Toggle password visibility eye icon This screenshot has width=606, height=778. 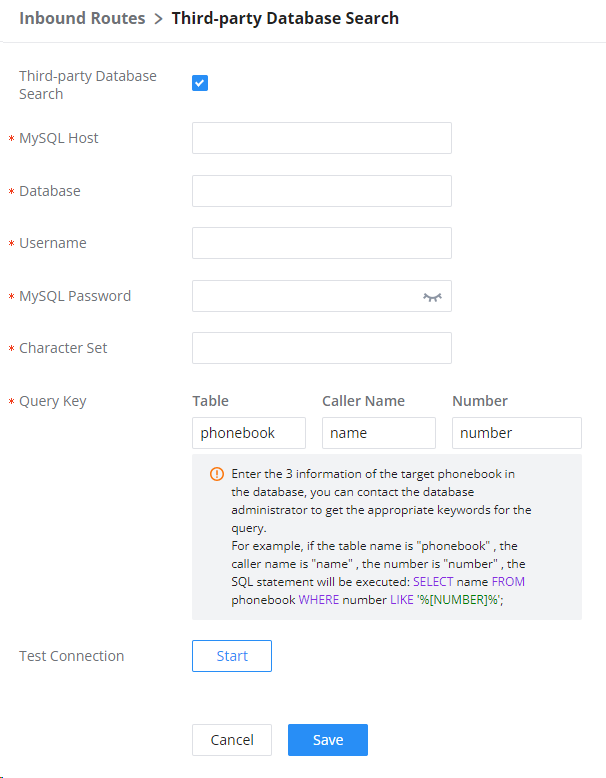pyautogui.click(x=432, y=297)
